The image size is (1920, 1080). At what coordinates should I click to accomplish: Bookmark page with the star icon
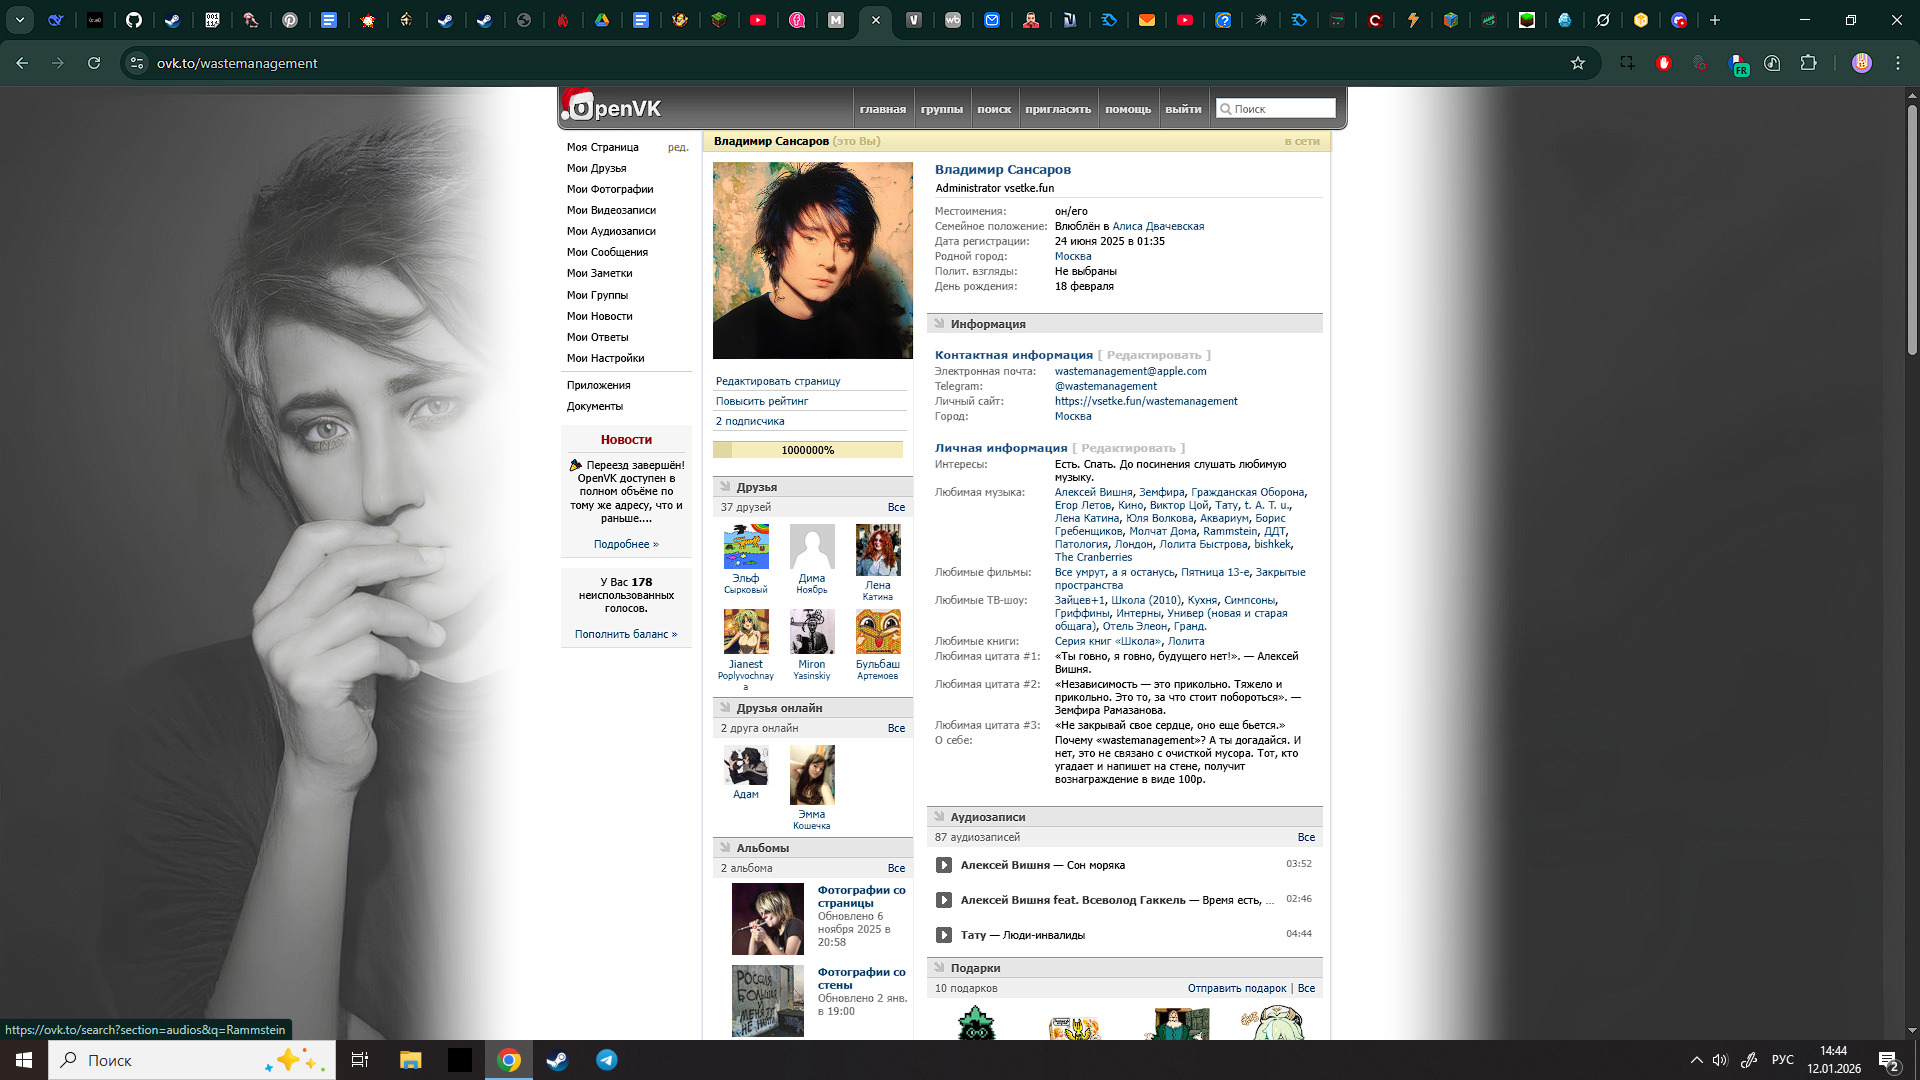[x=1578, y=63]
